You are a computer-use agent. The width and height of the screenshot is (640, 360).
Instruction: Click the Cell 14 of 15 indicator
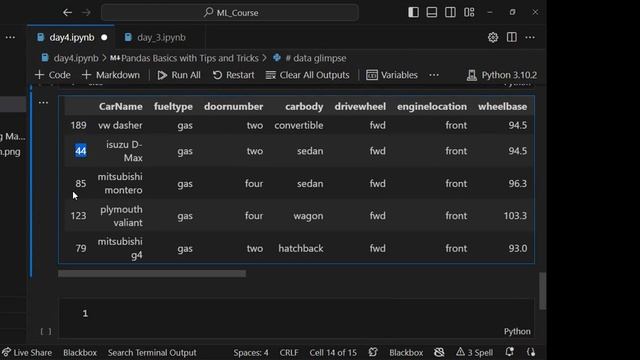click(333, 352)
